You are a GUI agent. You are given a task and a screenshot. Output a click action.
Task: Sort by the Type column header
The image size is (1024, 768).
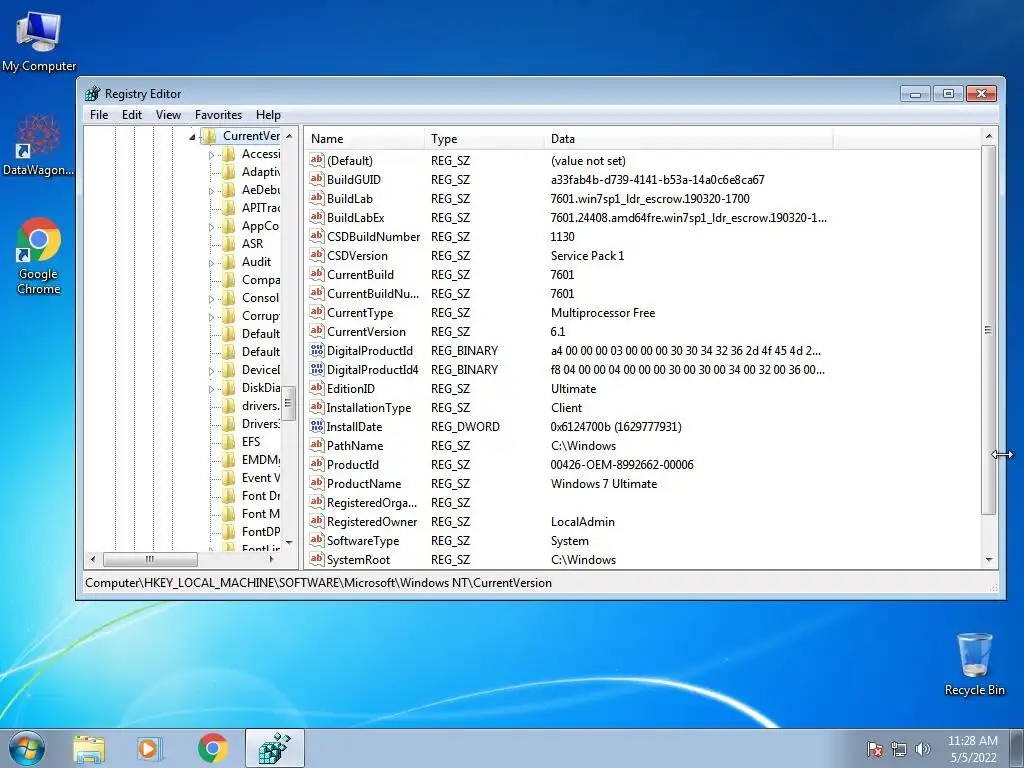(485, 138)
